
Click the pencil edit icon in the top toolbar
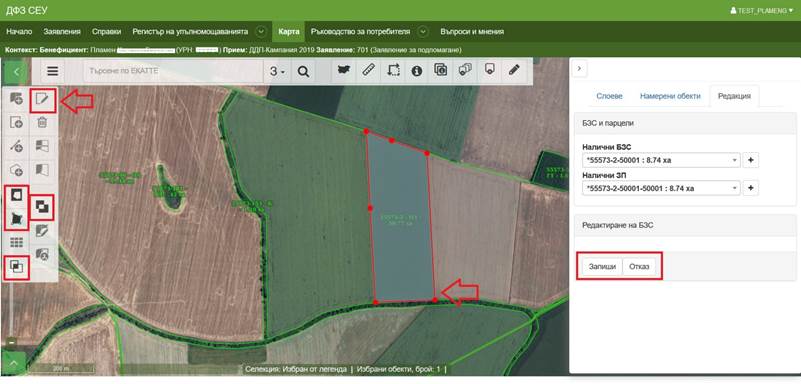tap(513, 71)
